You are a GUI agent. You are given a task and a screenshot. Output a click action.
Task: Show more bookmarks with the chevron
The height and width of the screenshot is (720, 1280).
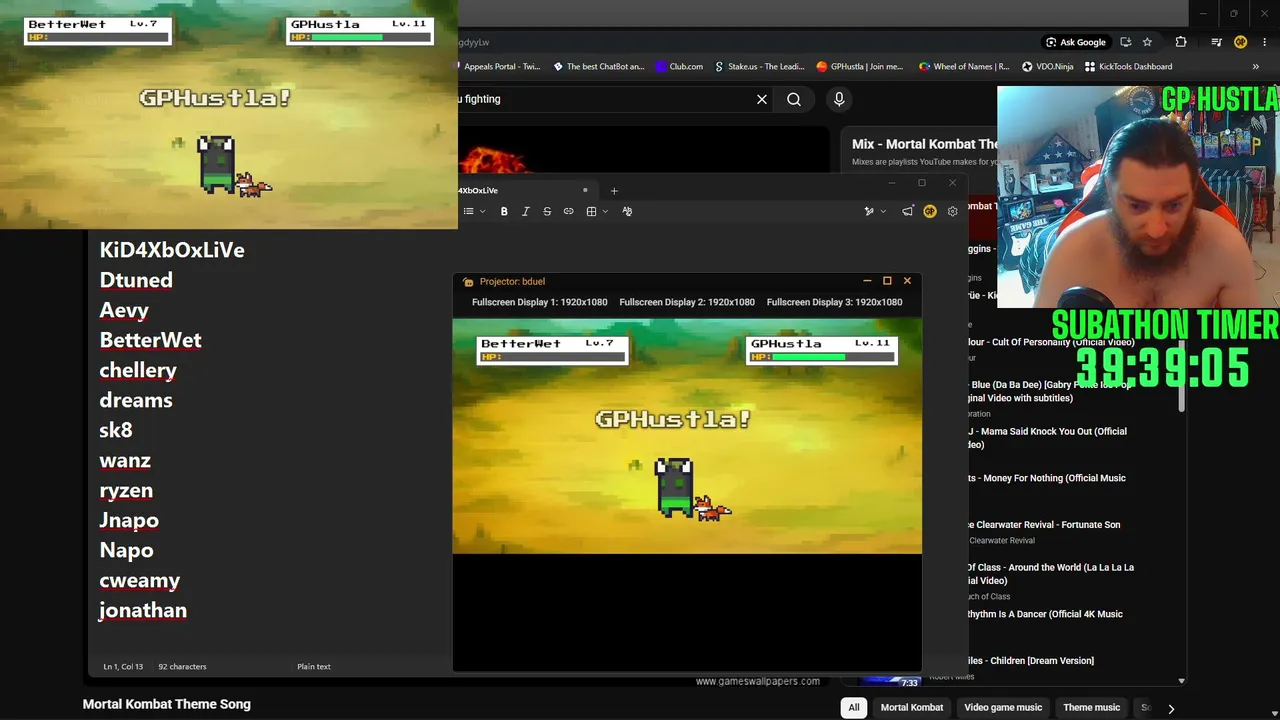pos(1256,67)
